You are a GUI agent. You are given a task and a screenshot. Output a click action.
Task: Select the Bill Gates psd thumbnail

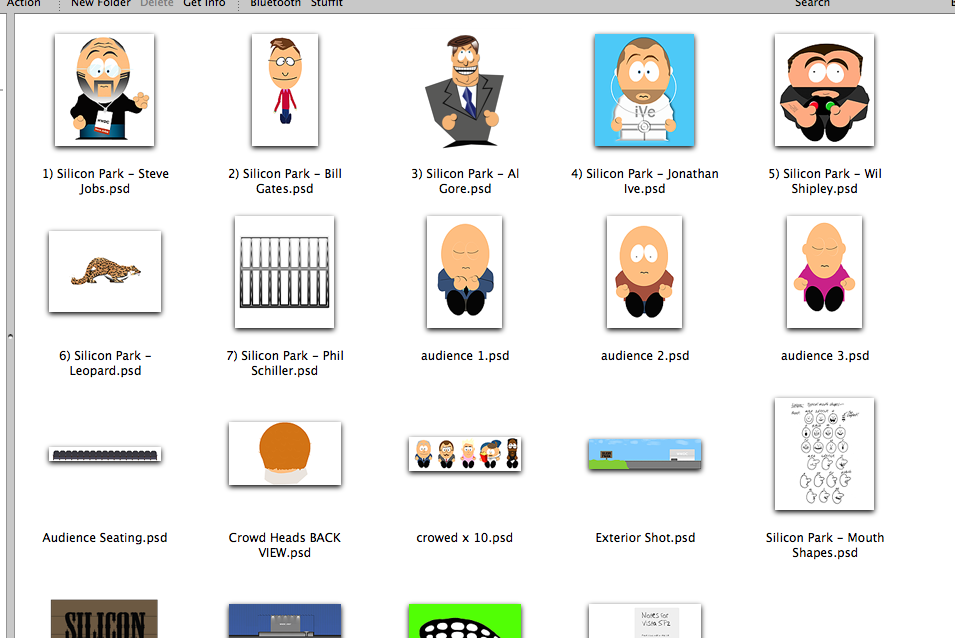coord(285,90)
